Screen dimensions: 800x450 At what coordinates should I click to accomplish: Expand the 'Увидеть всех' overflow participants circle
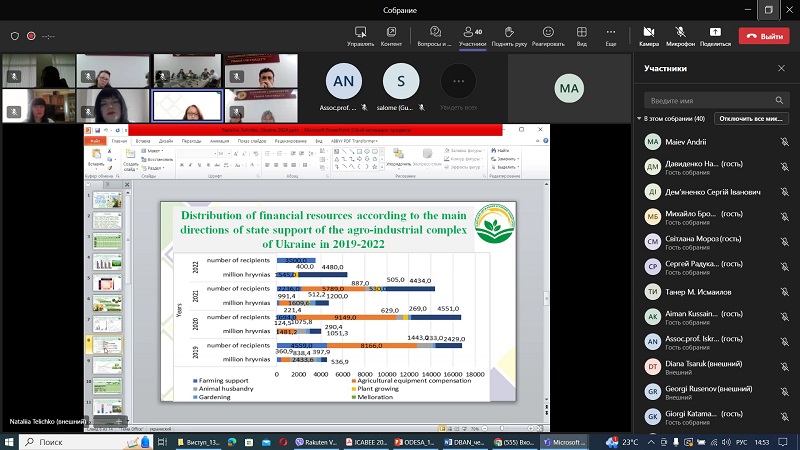click(x=458, y=82)
